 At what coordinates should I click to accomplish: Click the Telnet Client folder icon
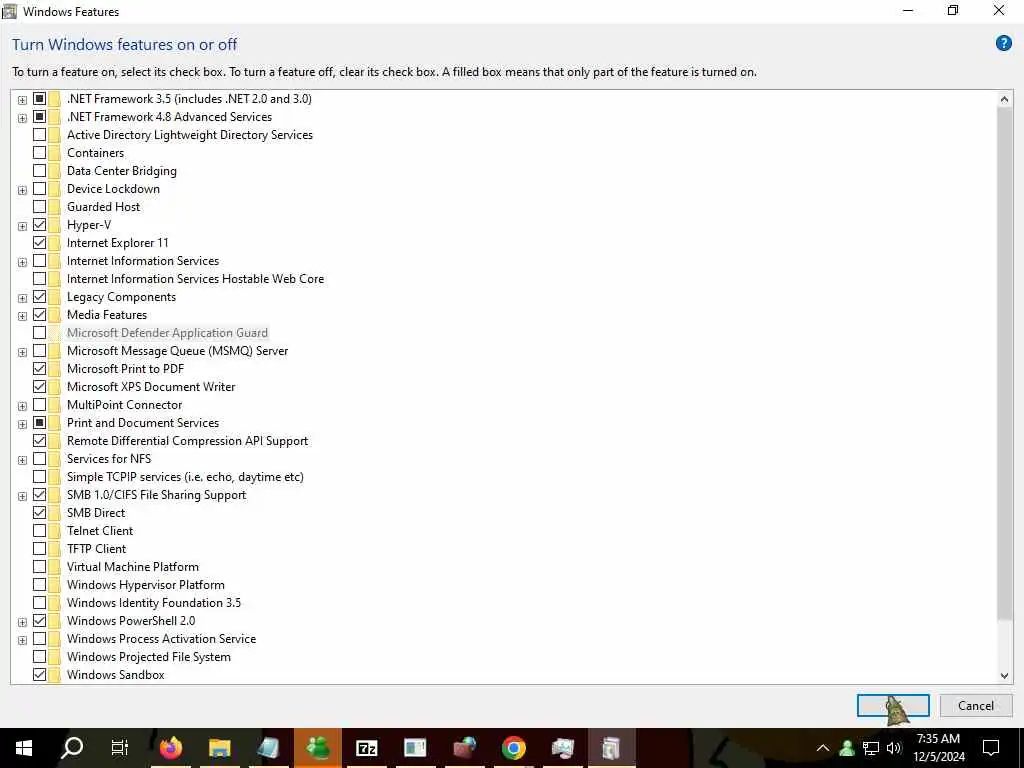[55, 531]
